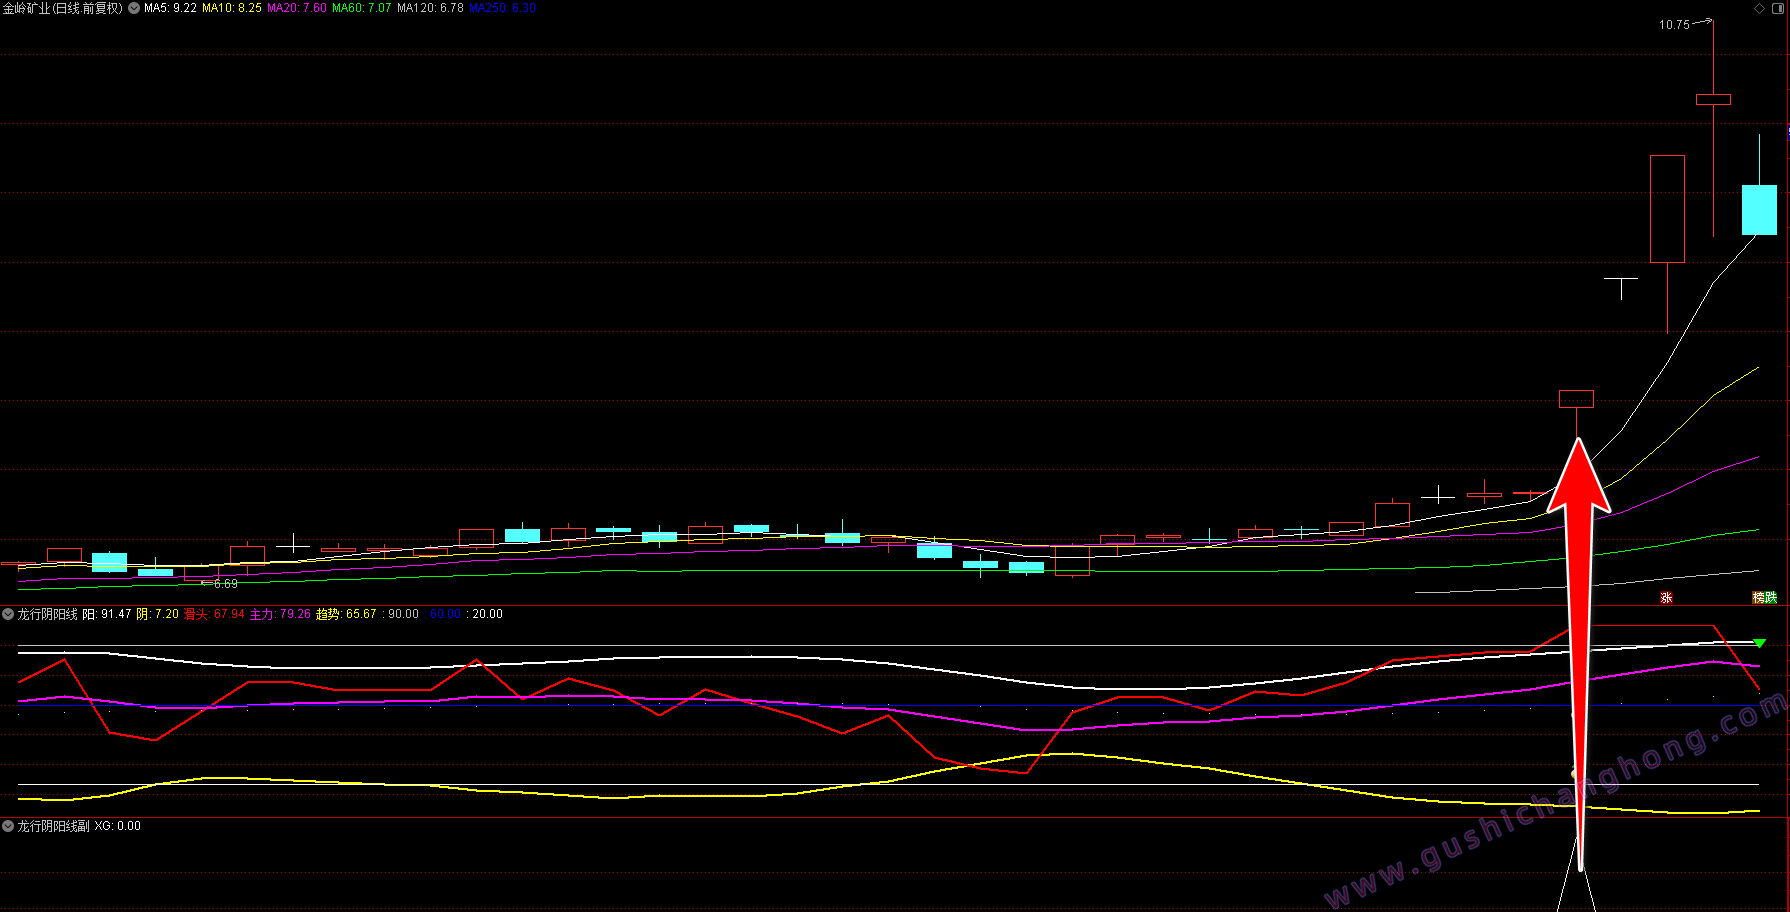This screenshot has height=912, width=1790.
Task: Click the MA120: 6.78 label
Action: click(x=430, y=8)
